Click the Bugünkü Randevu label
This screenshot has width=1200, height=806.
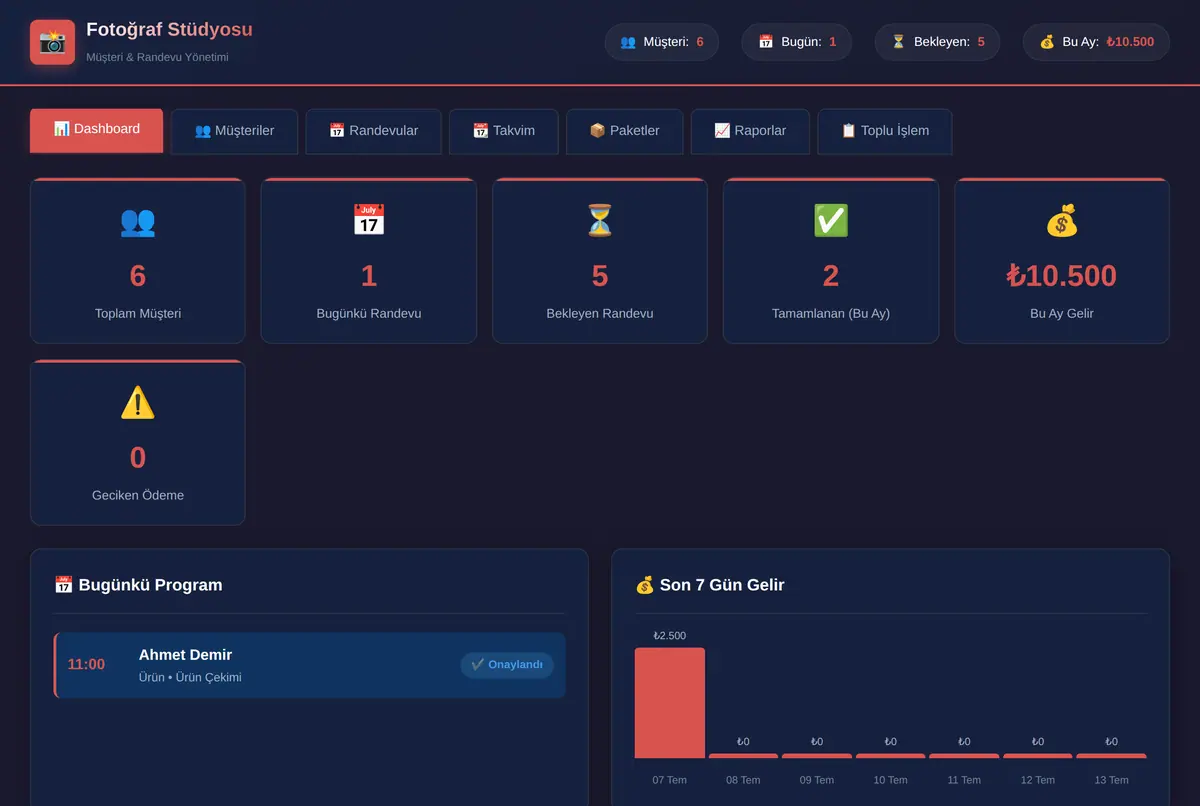point(369,313)
